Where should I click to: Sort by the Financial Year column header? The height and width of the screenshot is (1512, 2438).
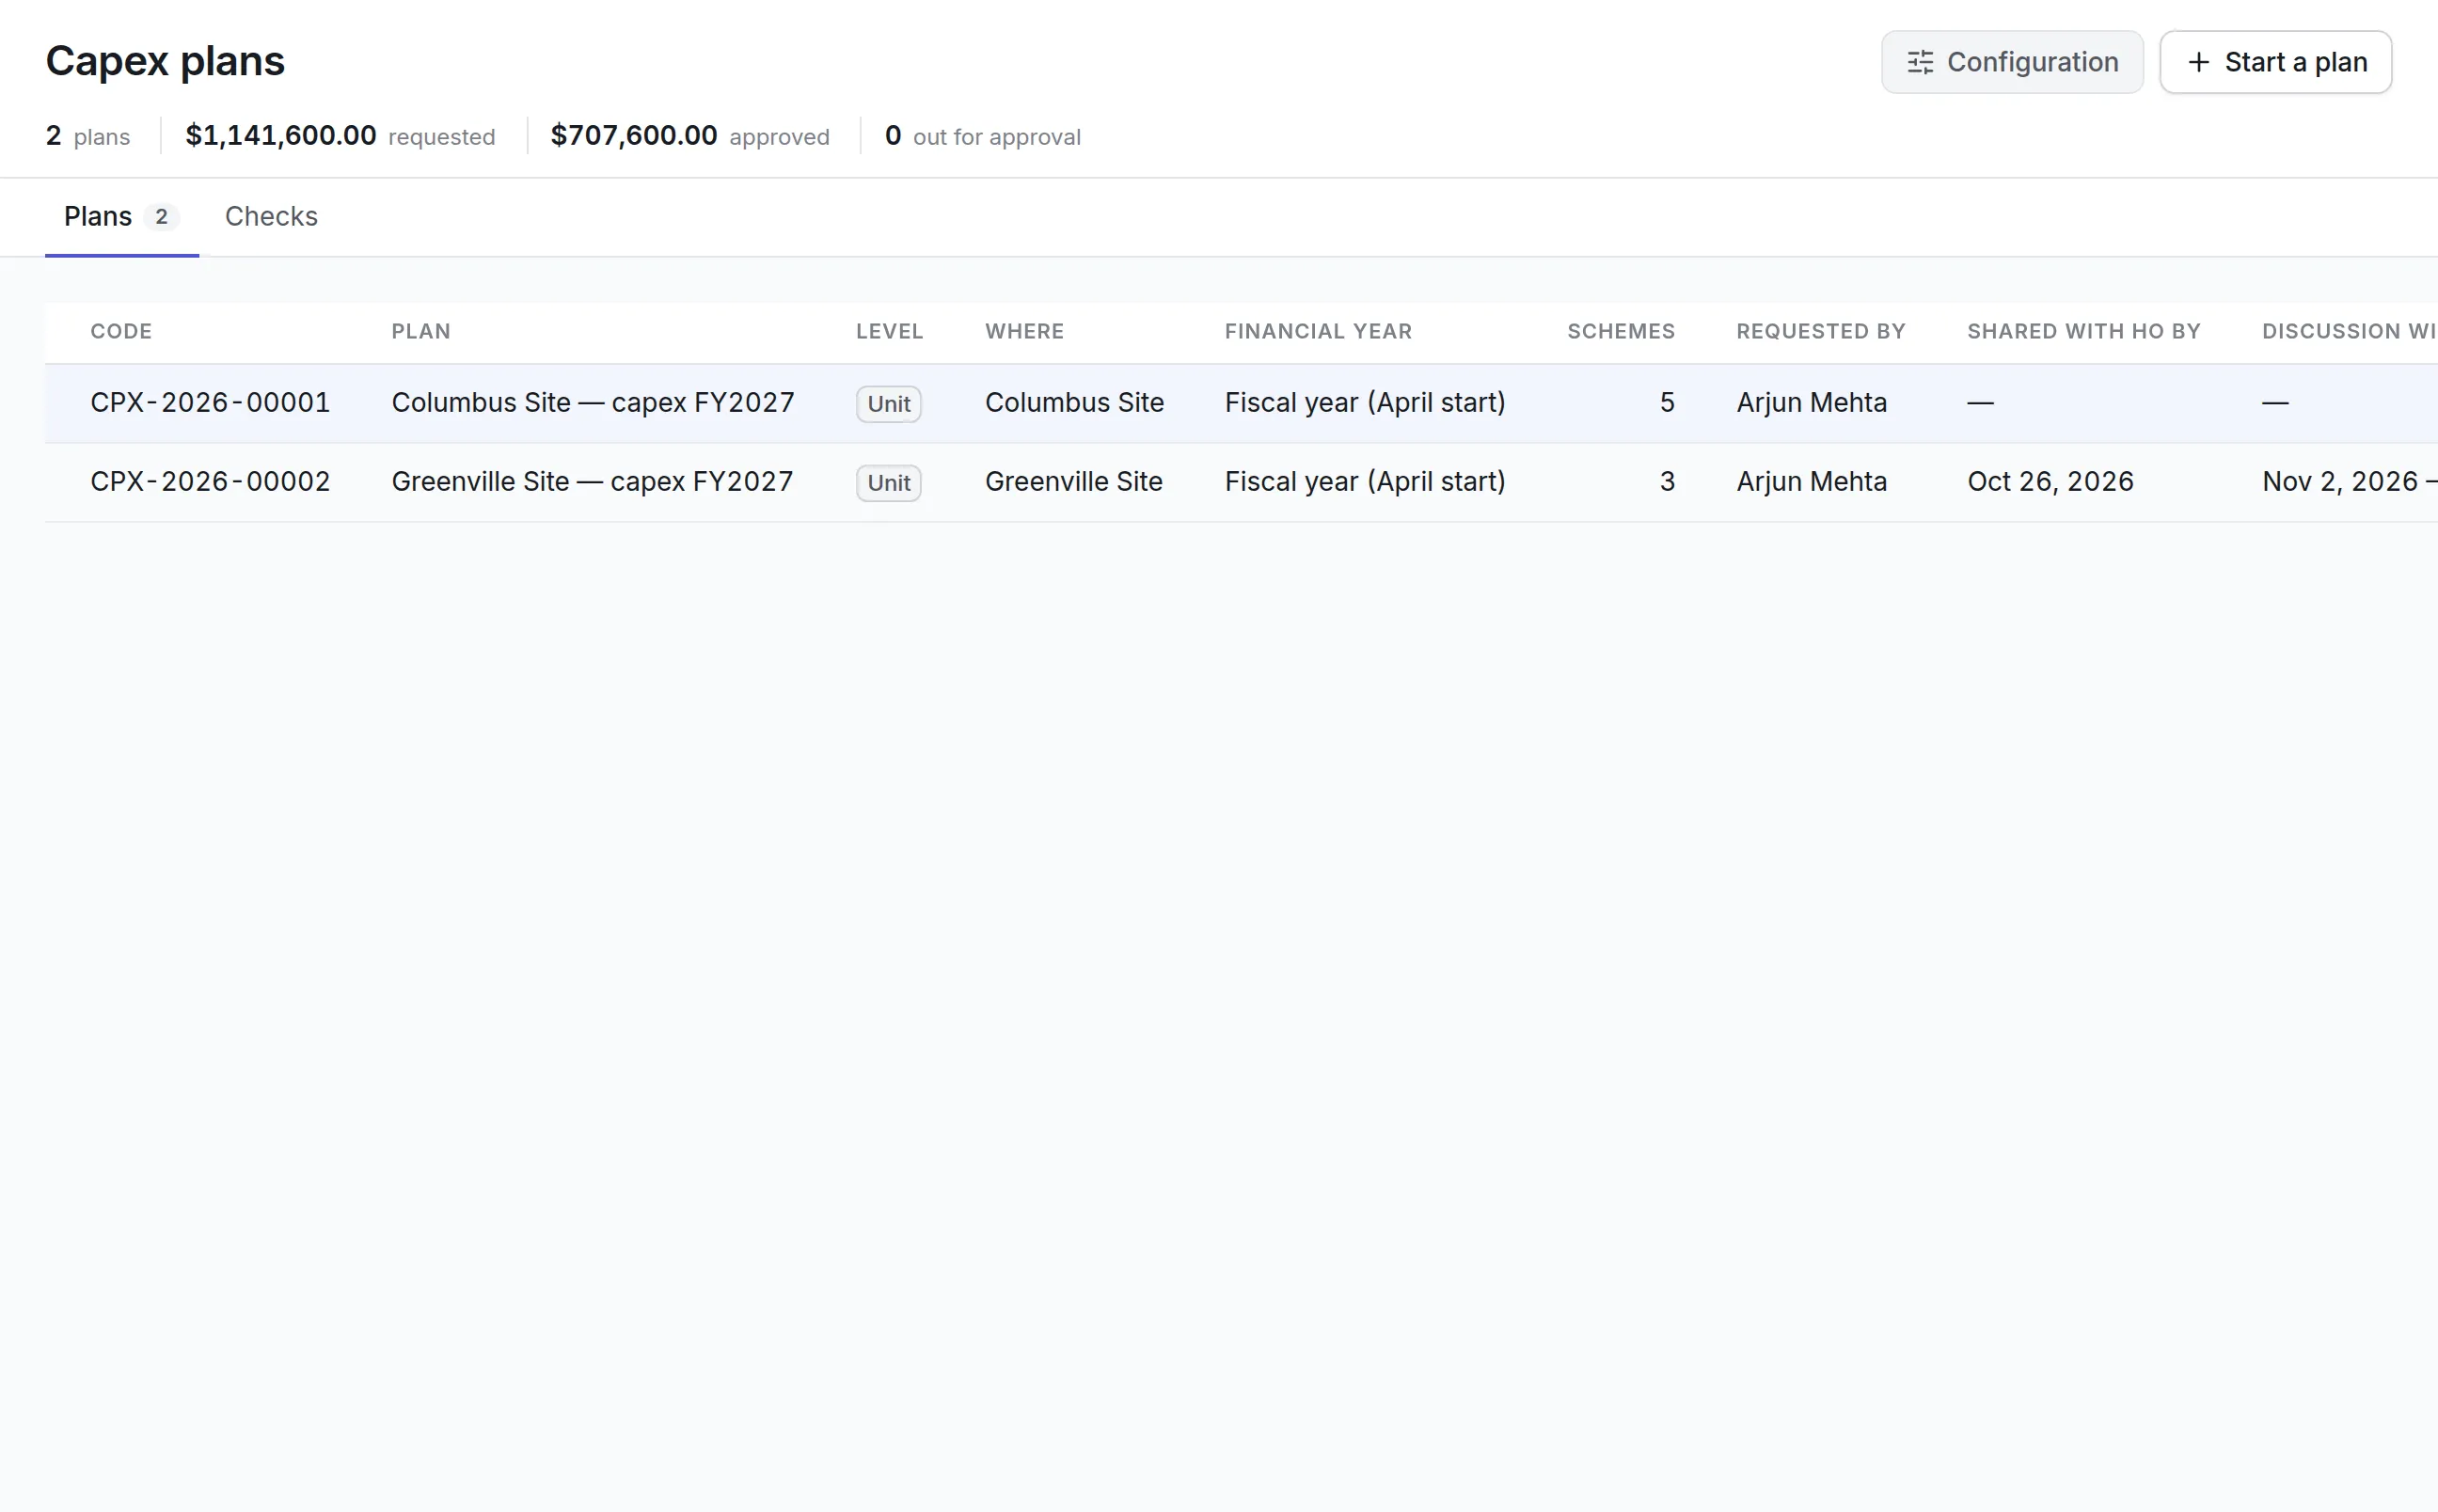point(1318,331)
